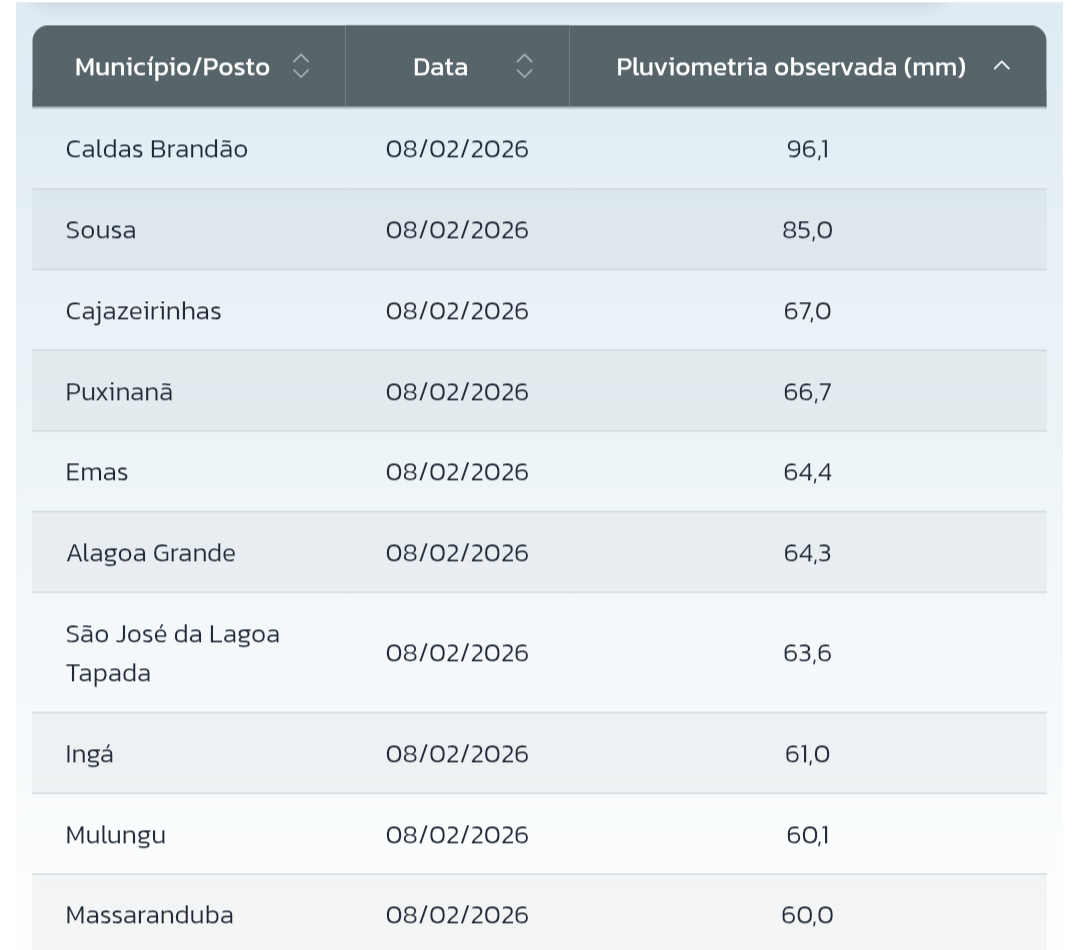This screenshot has height=950, width=1080.
Task: Click the date cell in Ingá row
Action: [457, 754]
